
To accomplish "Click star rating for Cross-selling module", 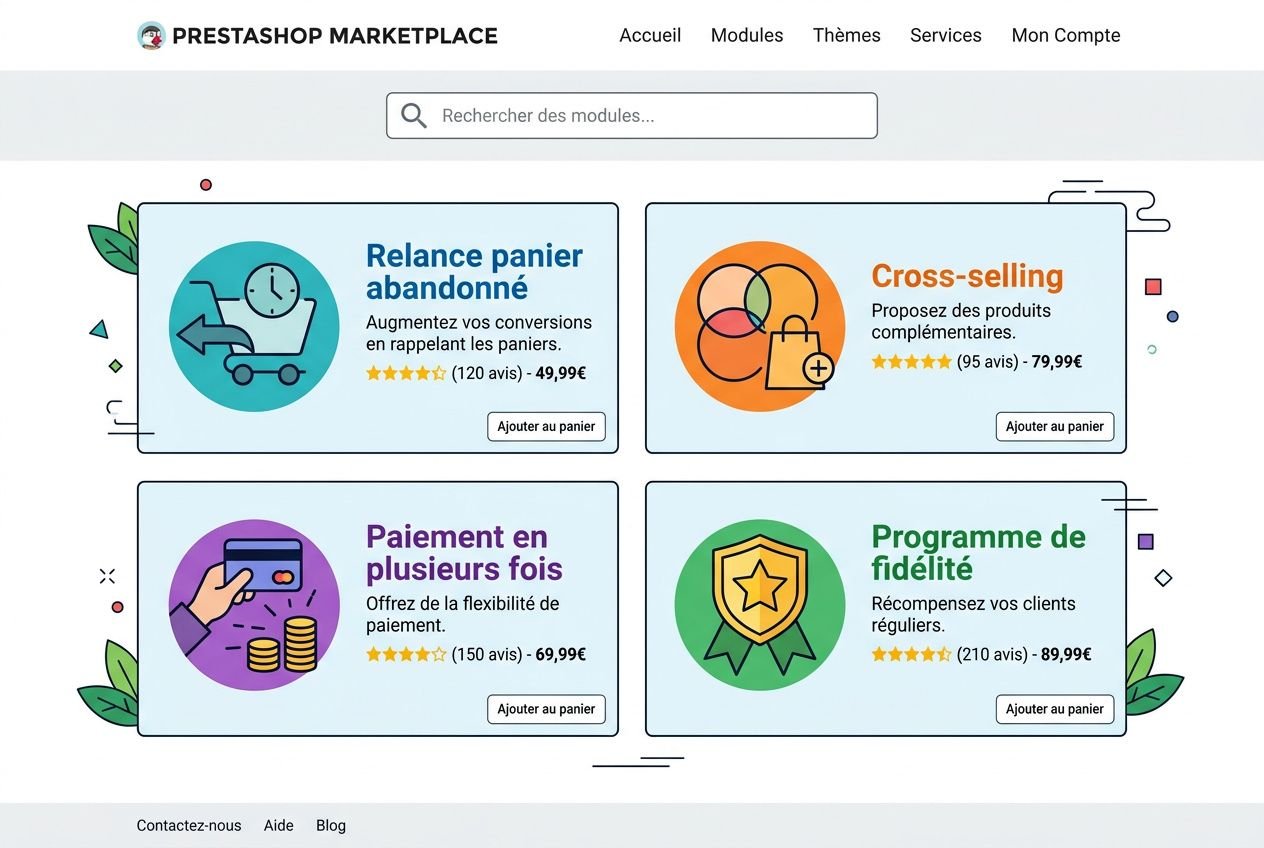I will (911, 362).
